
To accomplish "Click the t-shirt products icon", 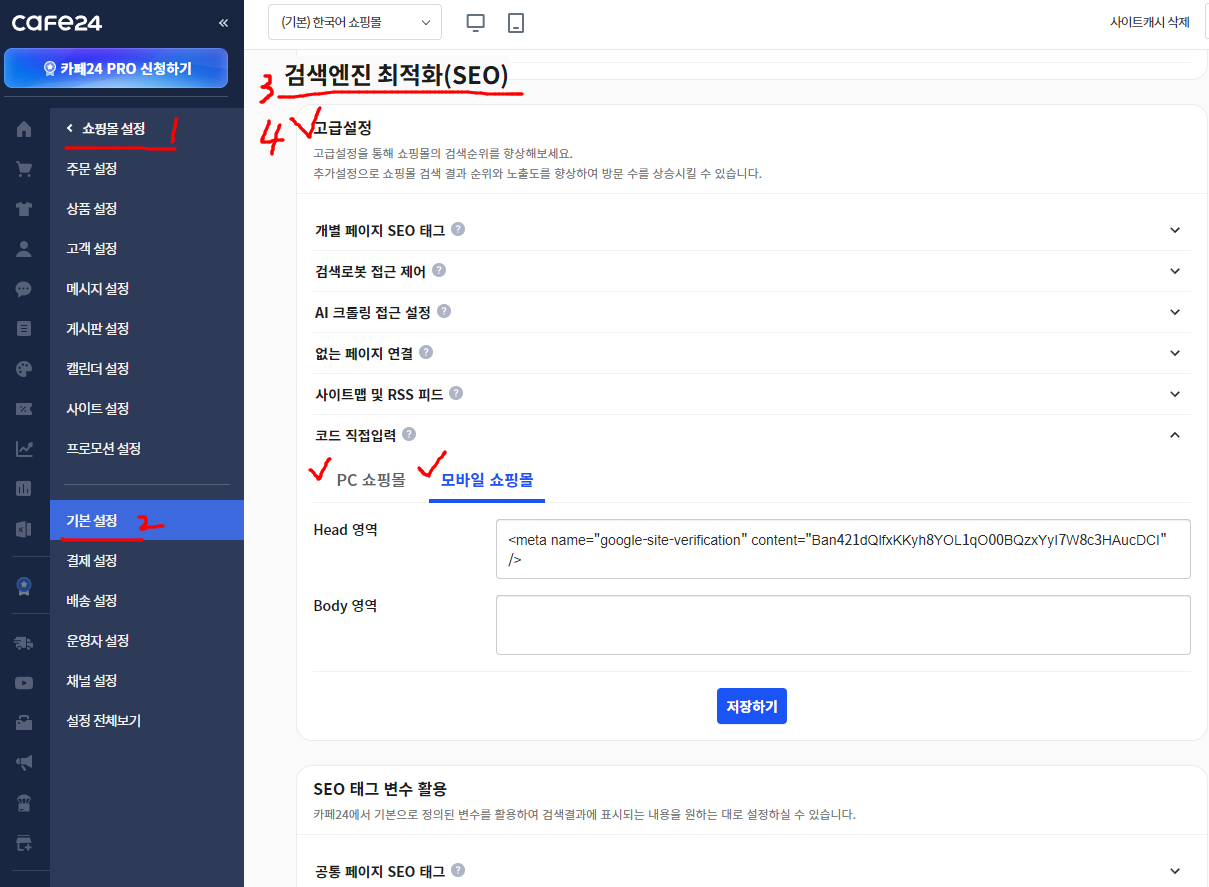I will coord(24,209).
